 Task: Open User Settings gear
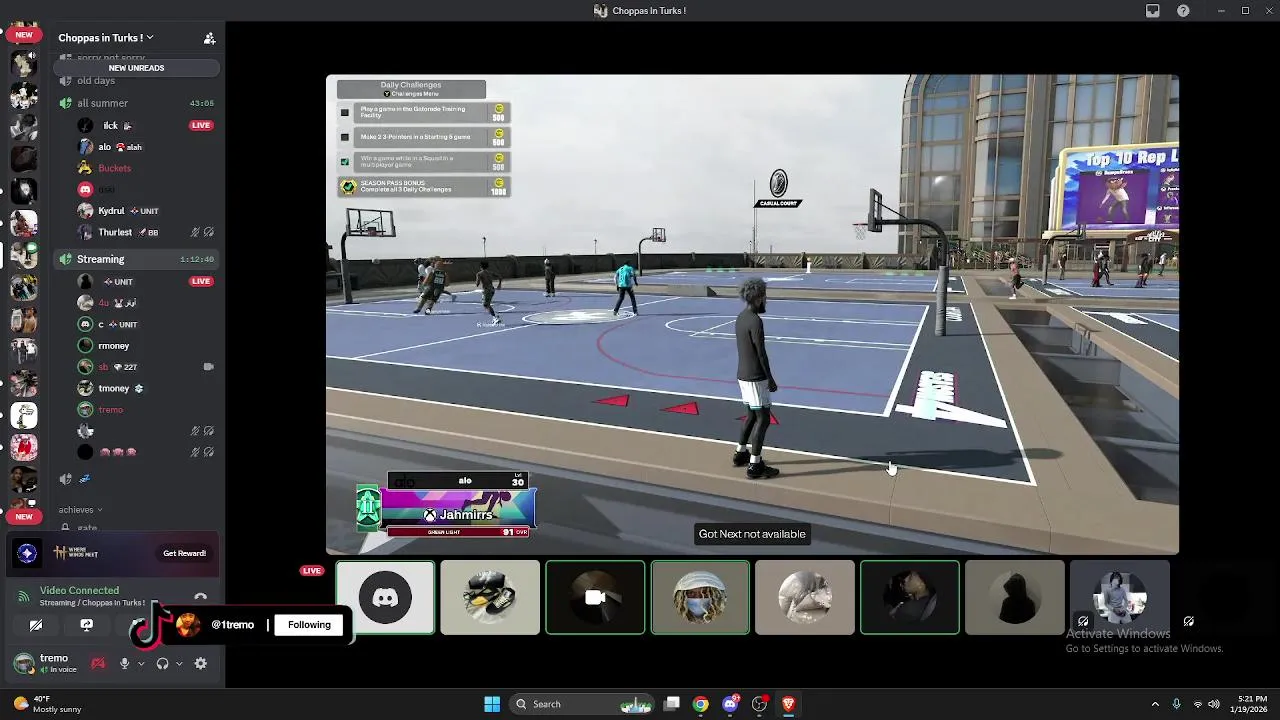201,663
